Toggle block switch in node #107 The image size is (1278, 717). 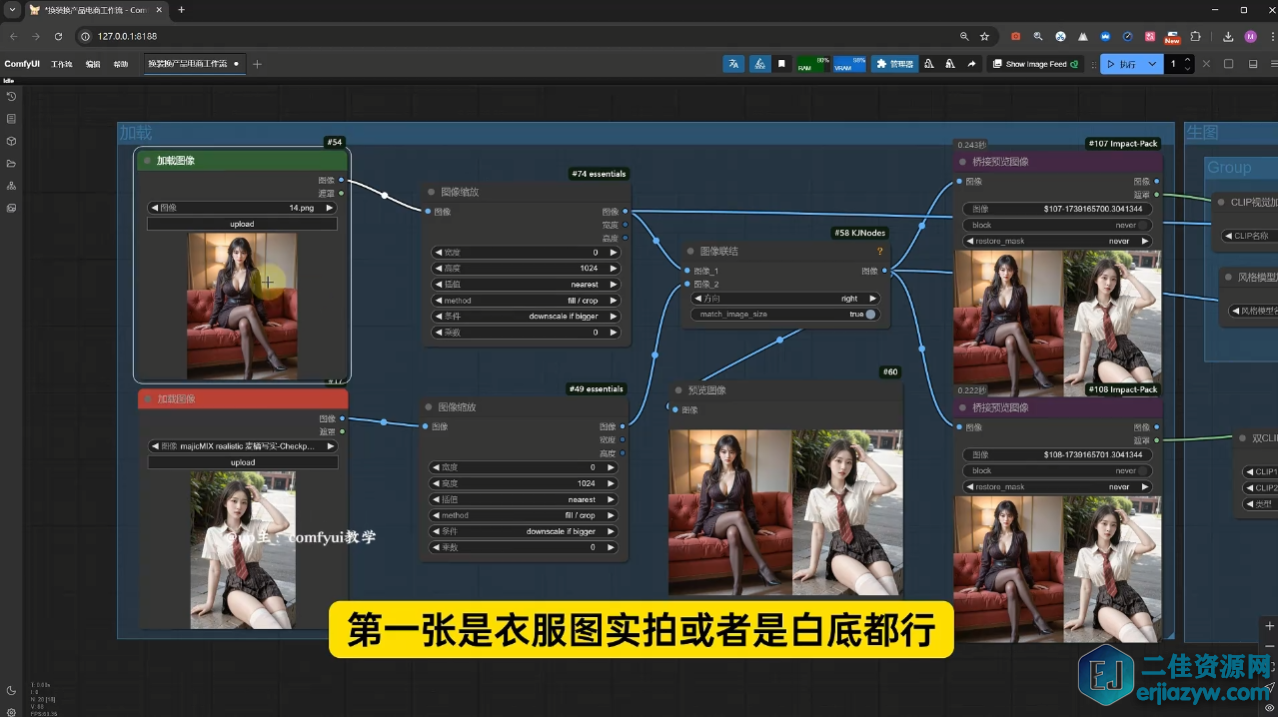point(1144,225)
